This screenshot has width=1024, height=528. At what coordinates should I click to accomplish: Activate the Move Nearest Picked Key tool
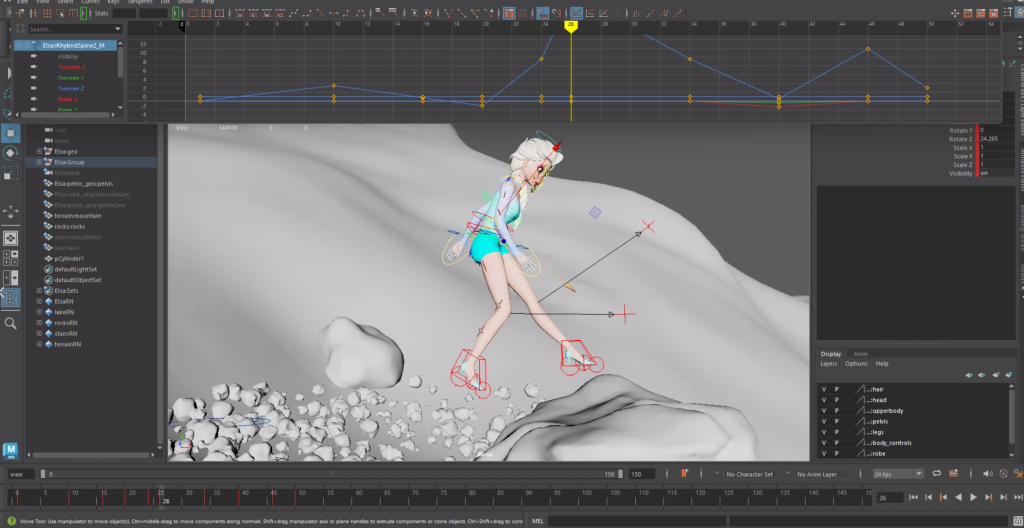tap(22, 13)
